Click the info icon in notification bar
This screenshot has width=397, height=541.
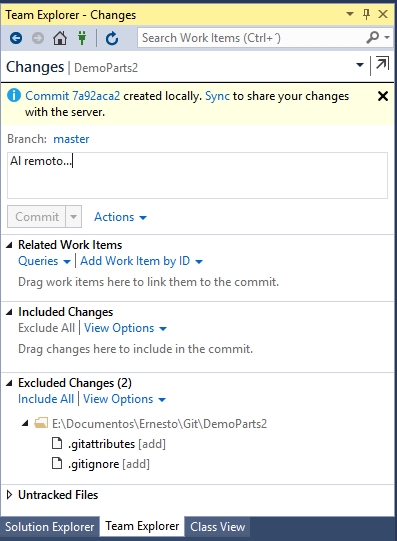tap(14, 95)
